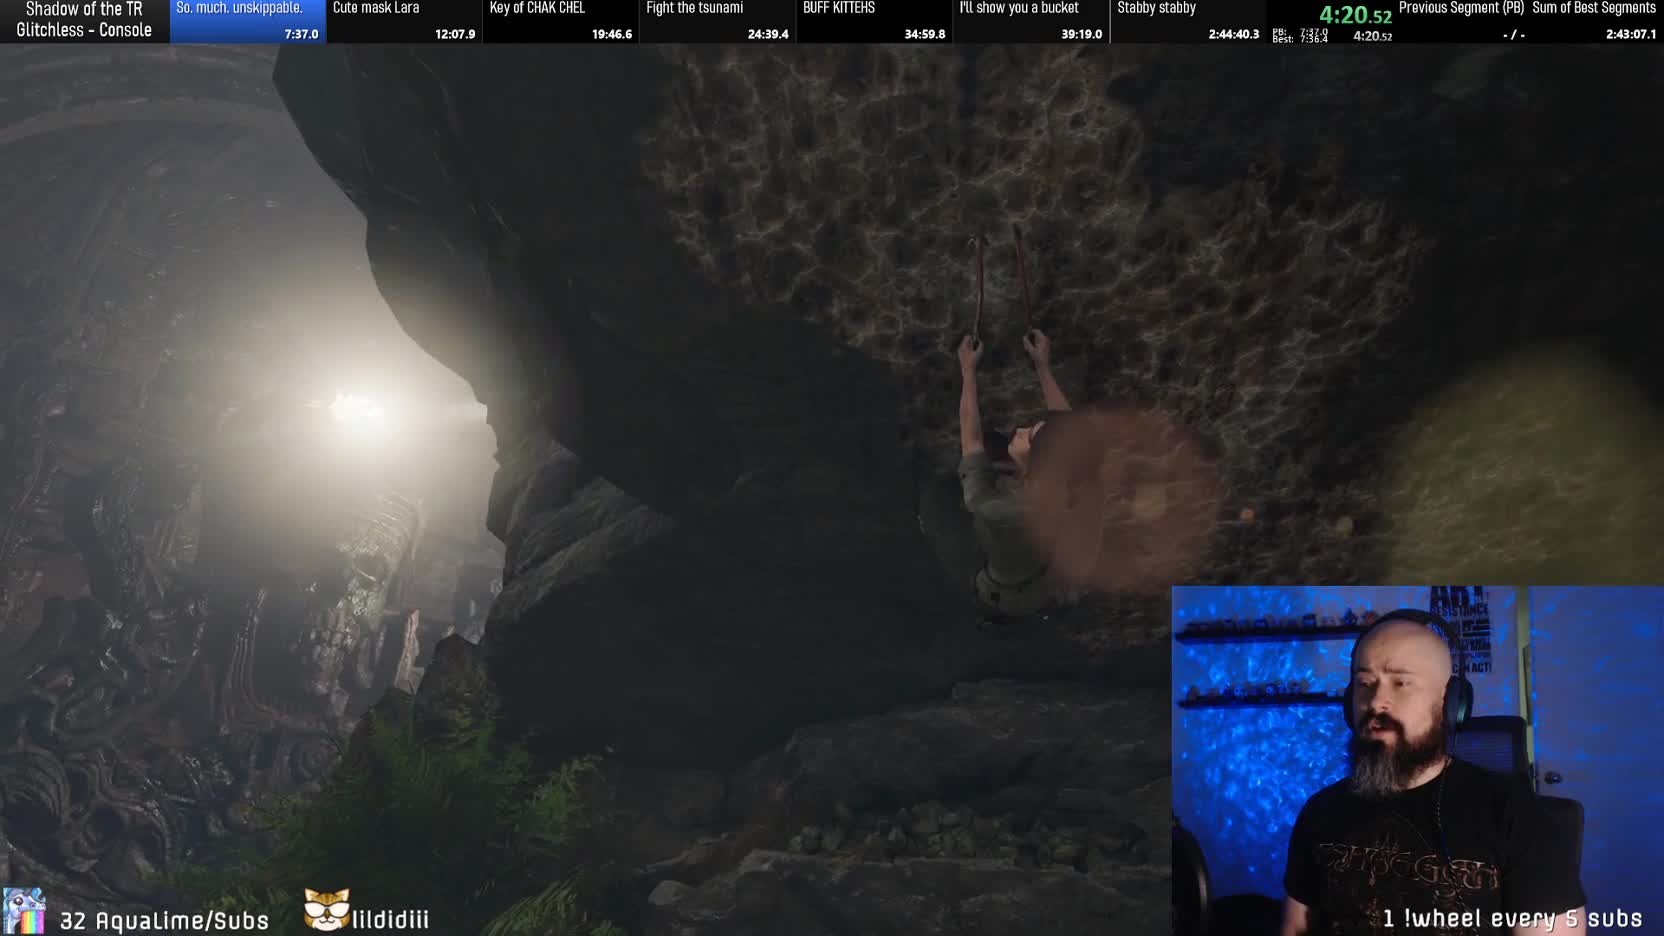Select the 'BUFF KITTEHS' split
Image resolution: width=1664 pixels, height=936 pixels.
click(x=874, y=21)
